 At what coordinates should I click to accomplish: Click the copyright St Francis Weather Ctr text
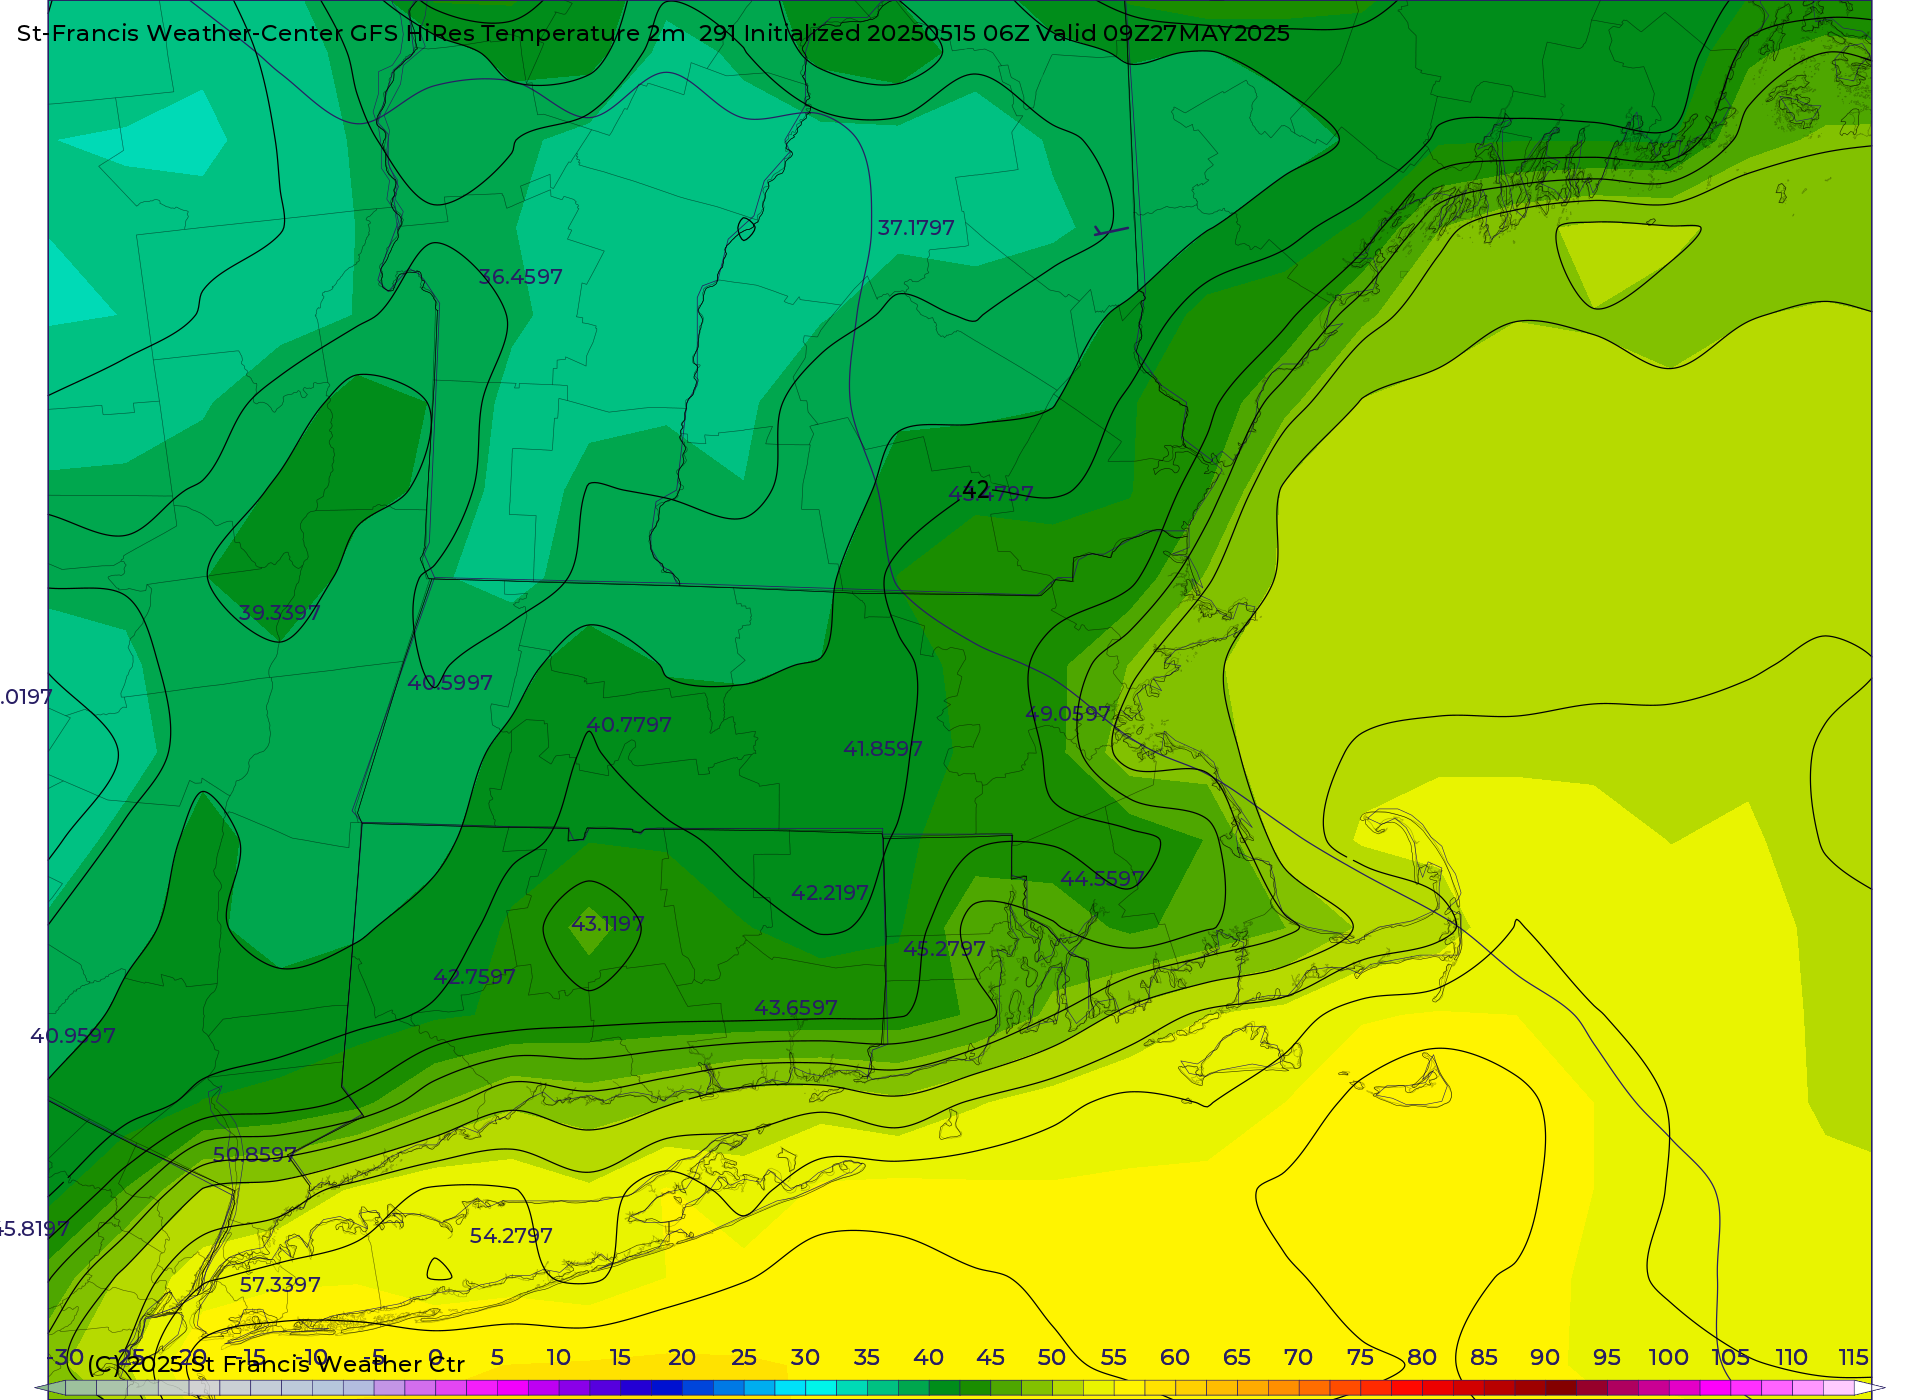click(276, 1364)
